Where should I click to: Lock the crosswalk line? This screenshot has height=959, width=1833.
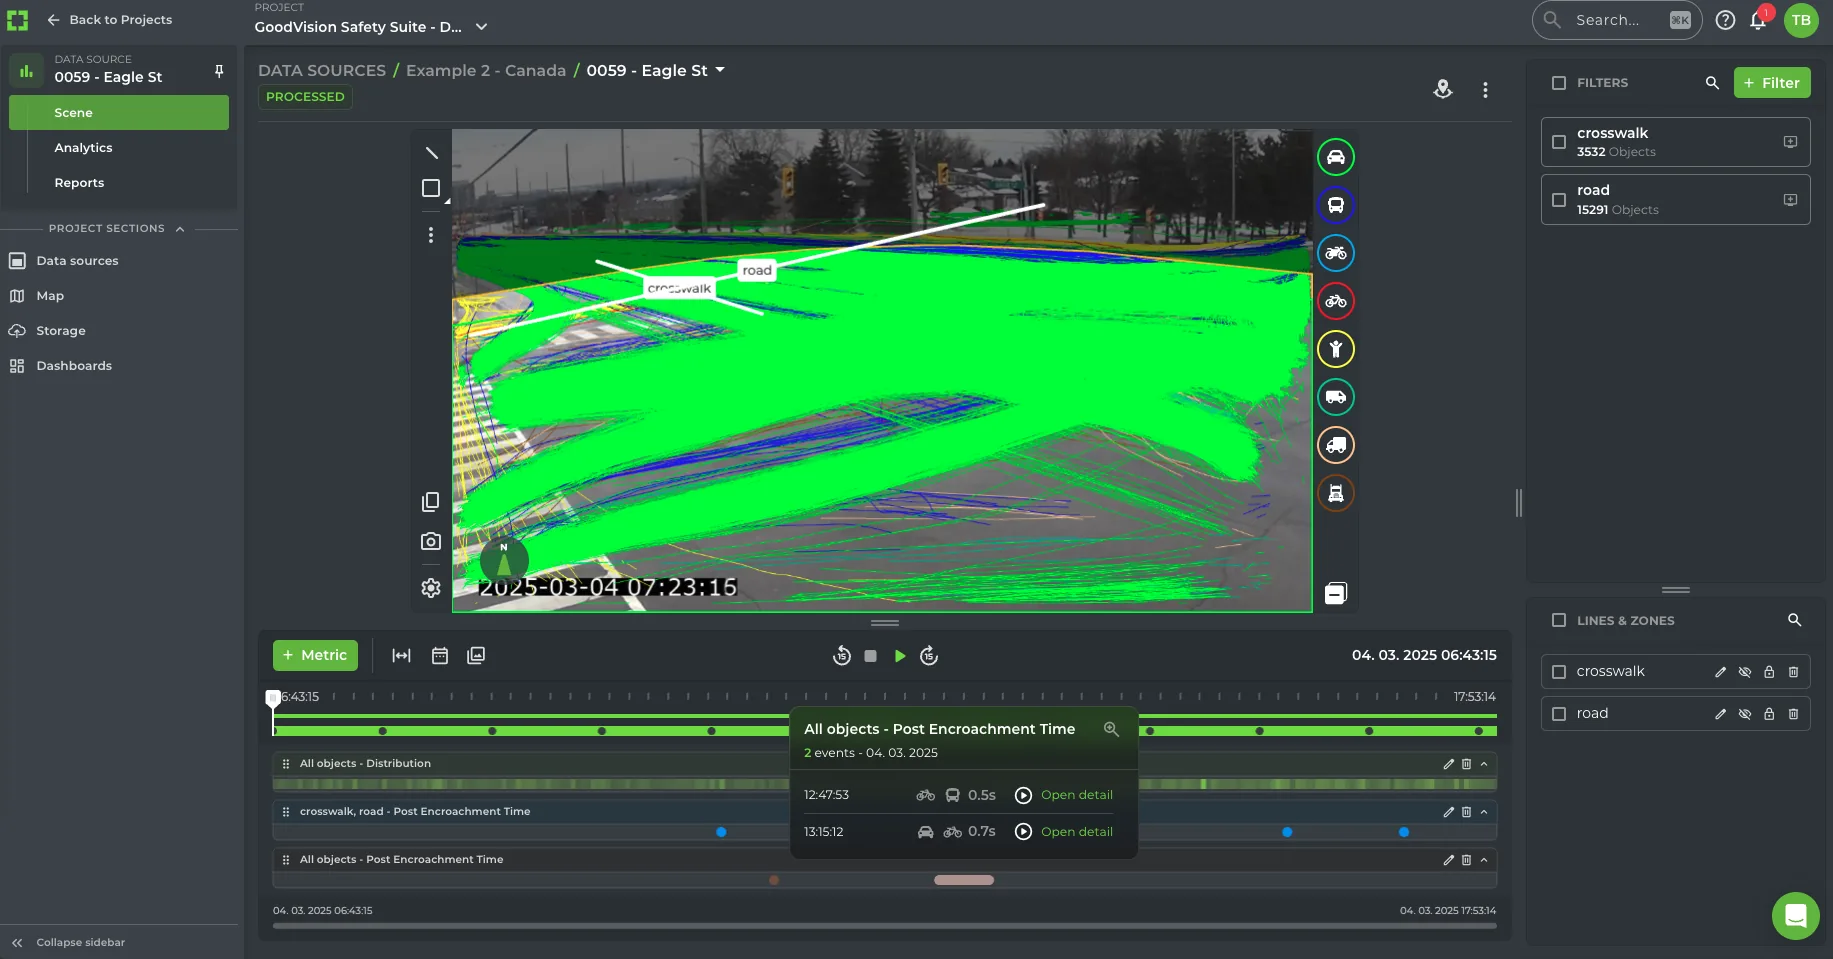(x=1769, y=672)
